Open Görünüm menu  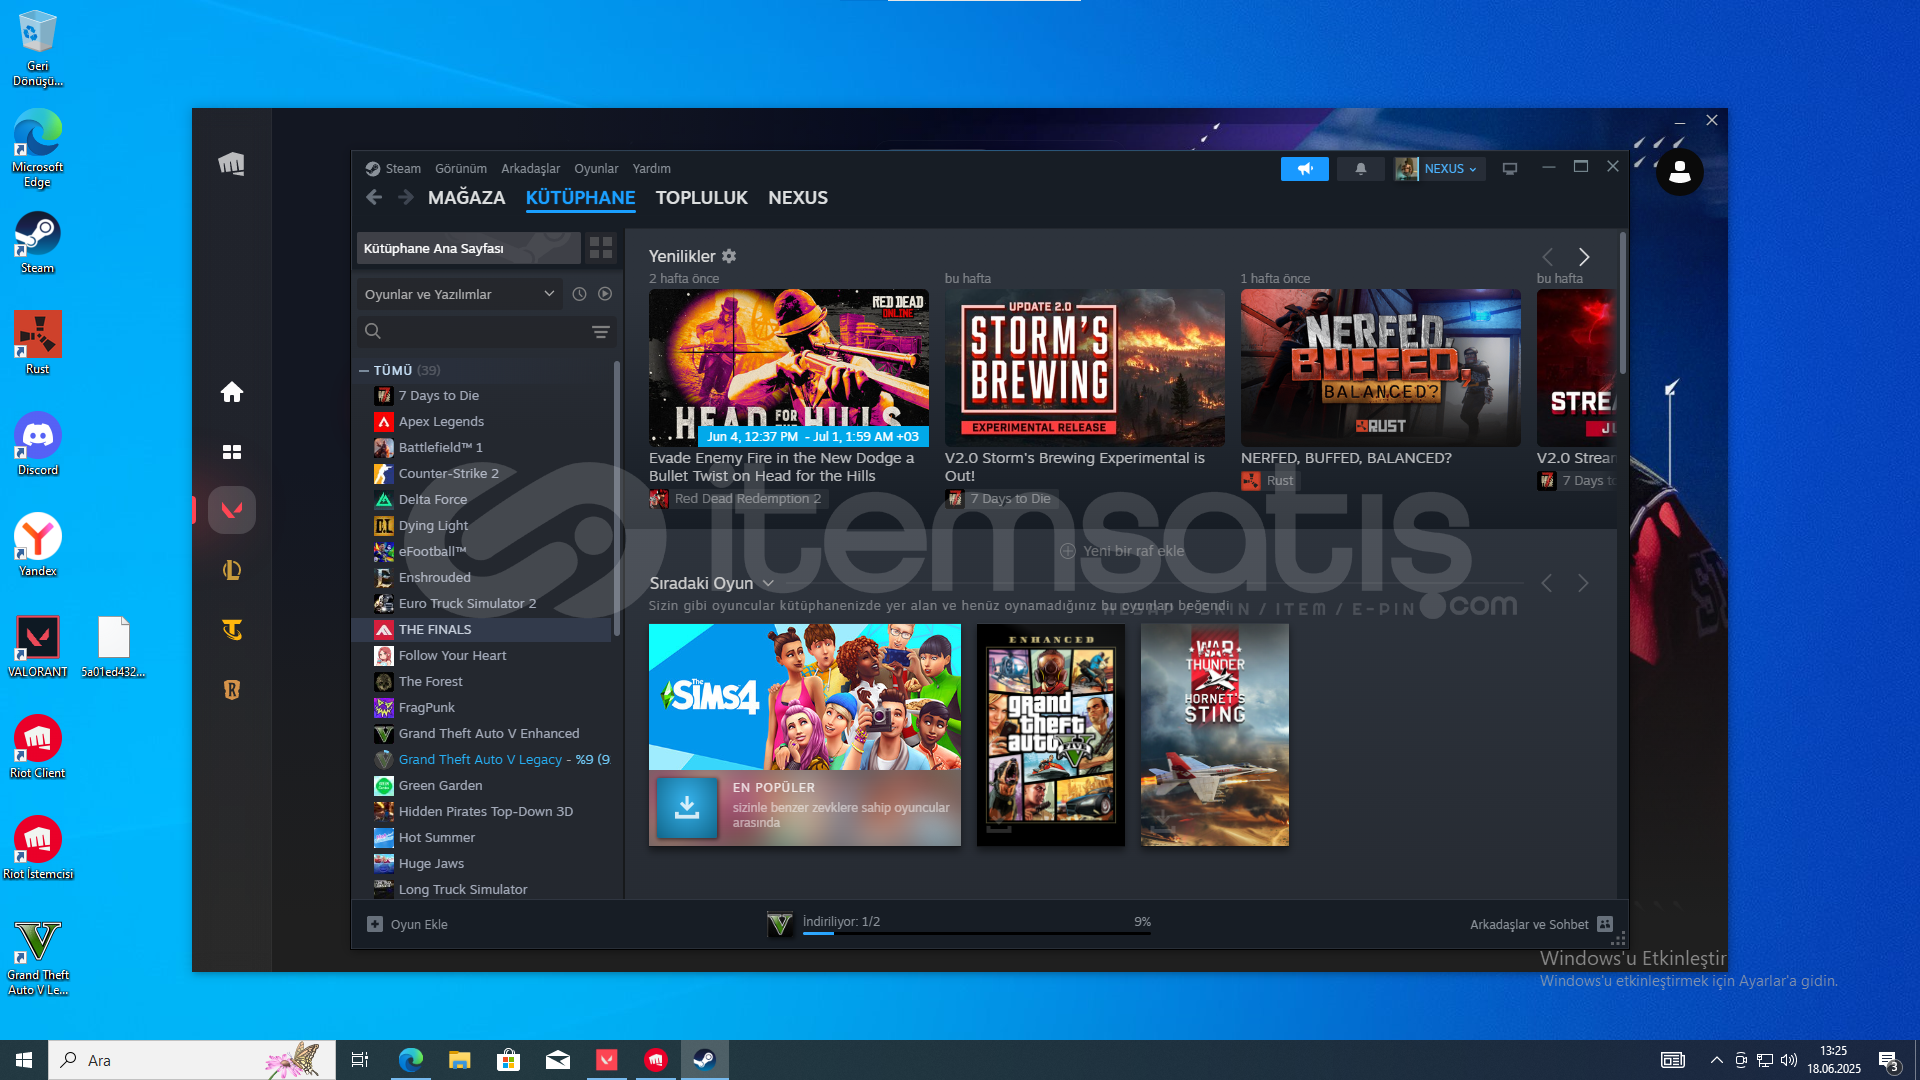point(461,169)
